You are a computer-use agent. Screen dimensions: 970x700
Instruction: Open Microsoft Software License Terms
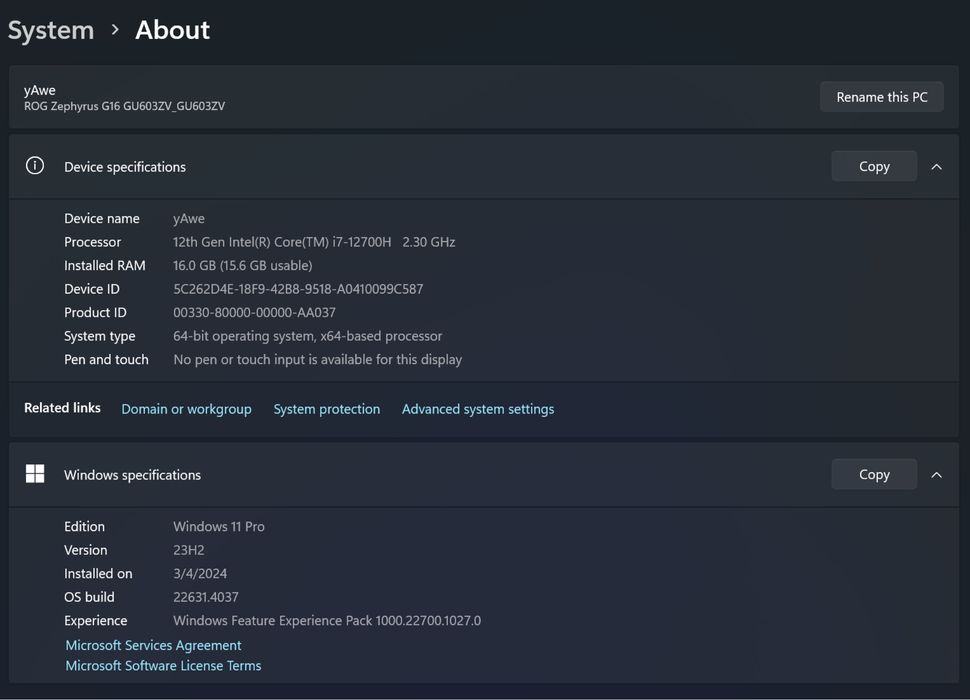click(x=163, y=666)
